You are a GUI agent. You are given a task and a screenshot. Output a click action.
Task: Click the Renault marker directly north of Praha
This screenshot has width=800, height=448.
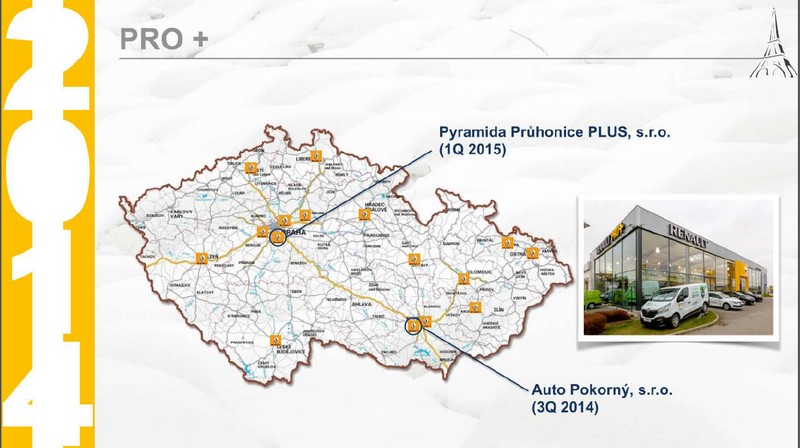pos(285,220)
